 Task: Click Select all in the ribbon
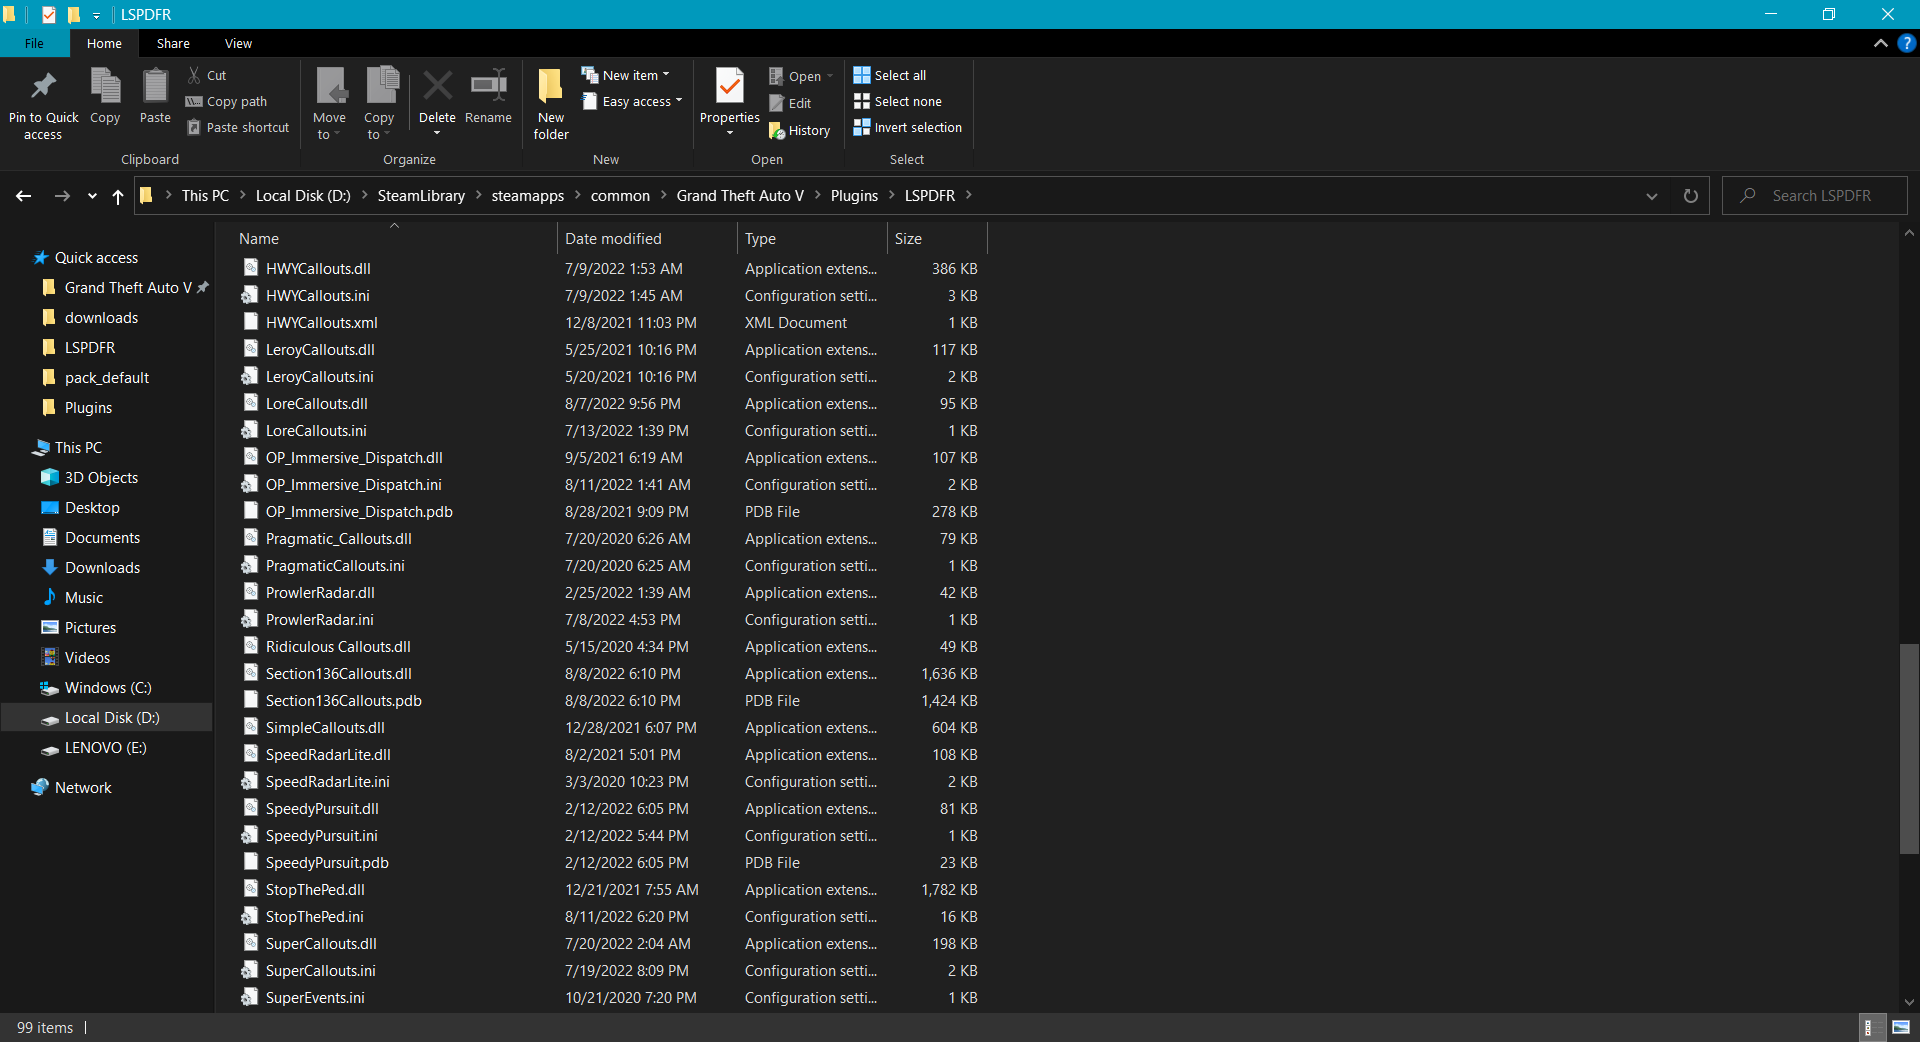(890, 75)
